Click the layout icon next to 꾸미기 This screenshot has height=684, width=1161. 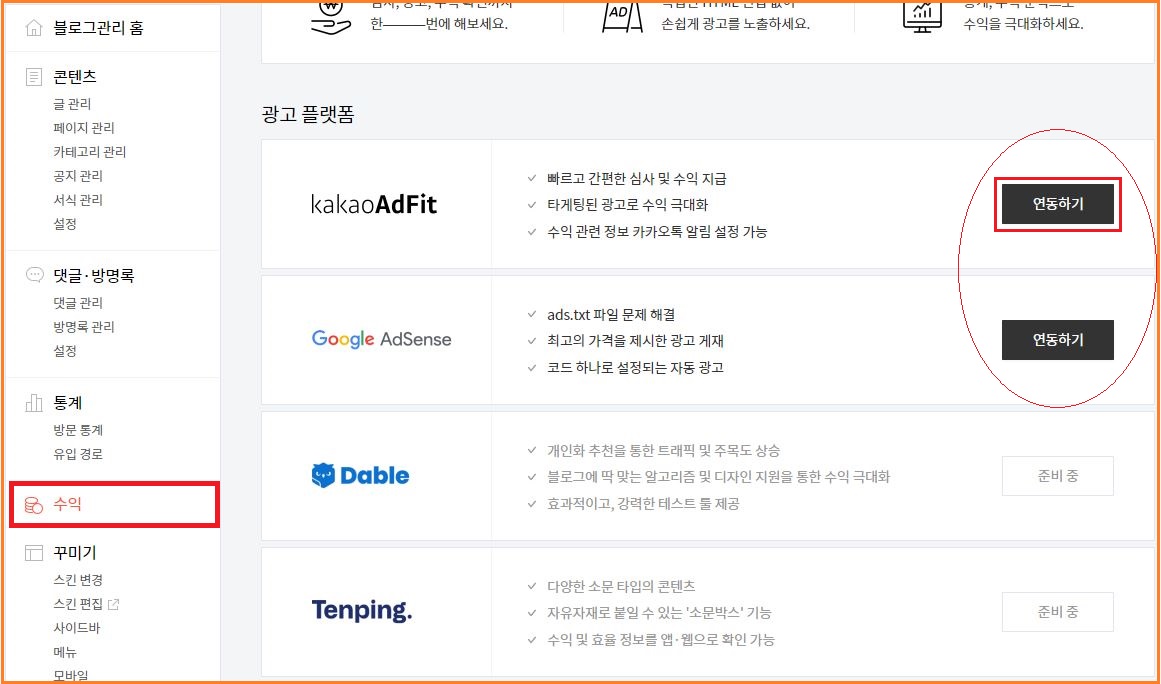tap(34, 553)
